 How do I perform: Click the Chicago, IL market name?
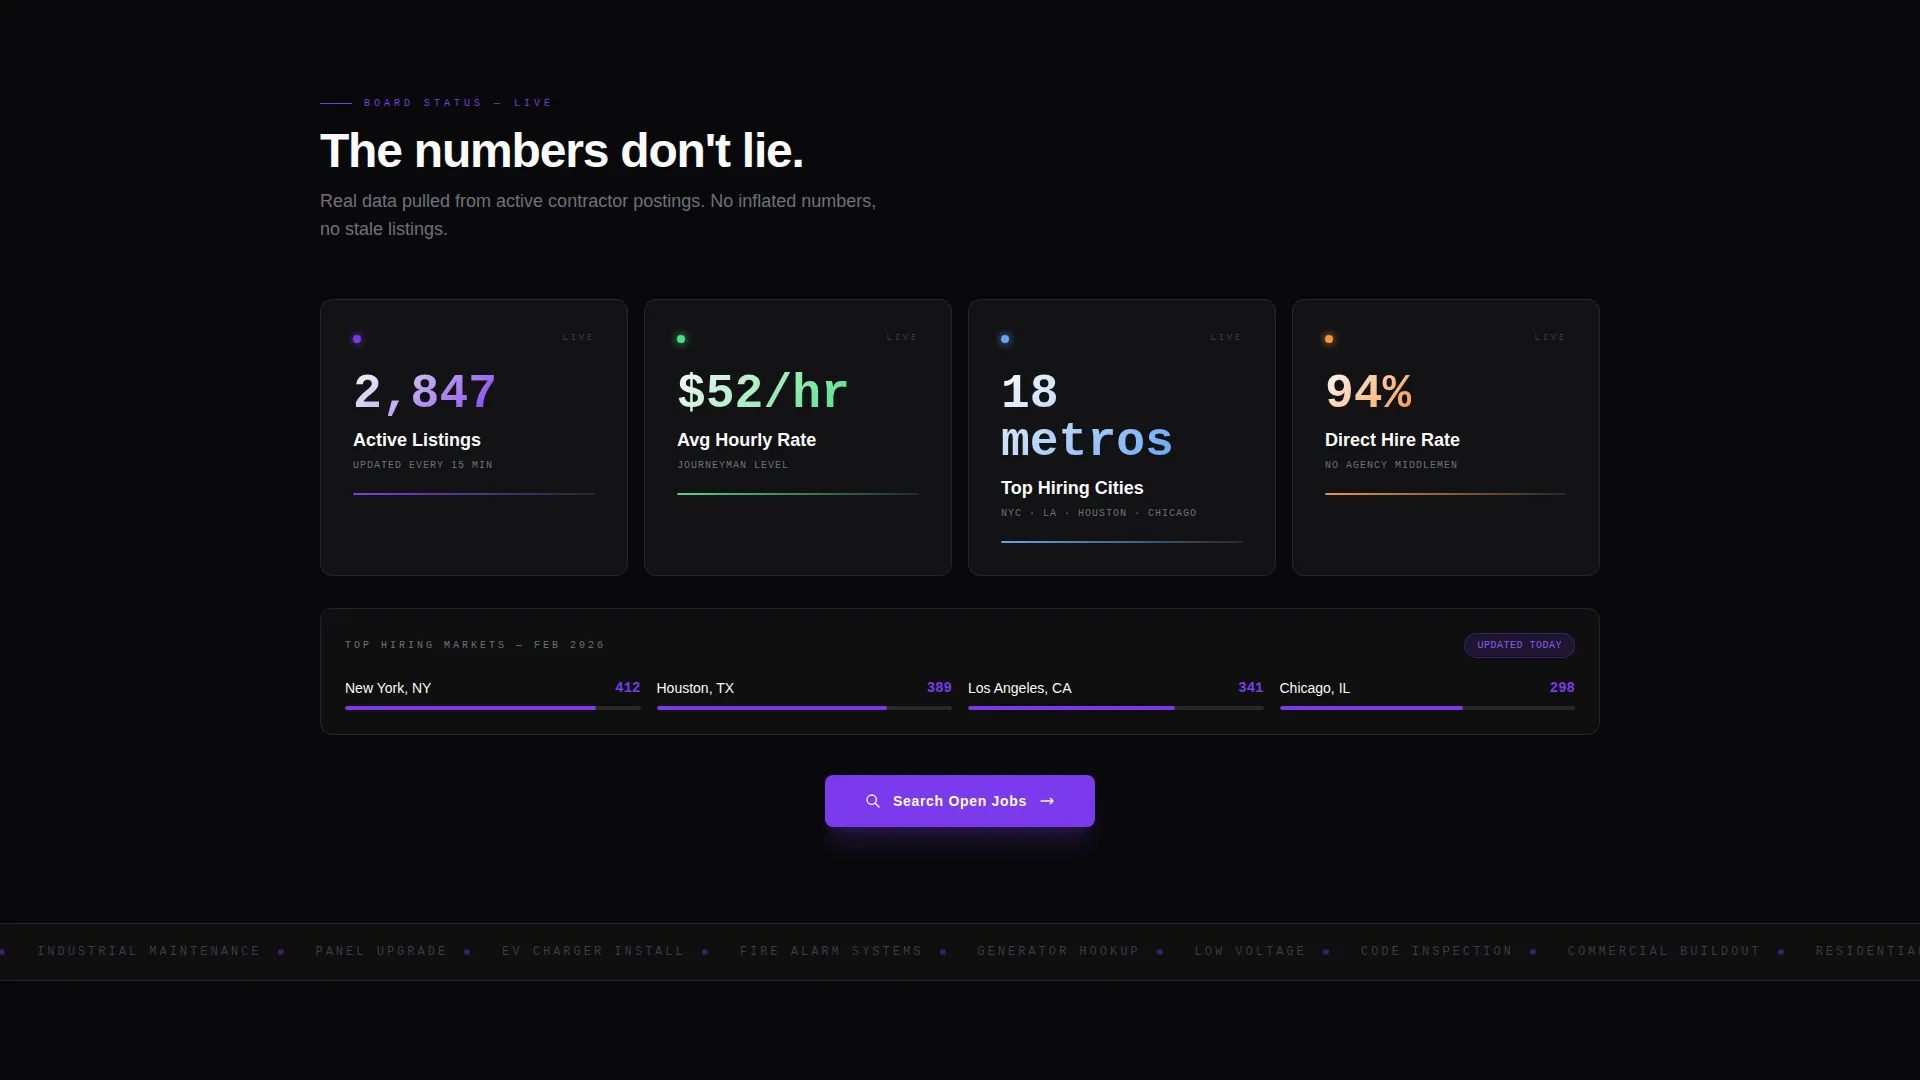pyautogui.click(x=1314, y=688)
